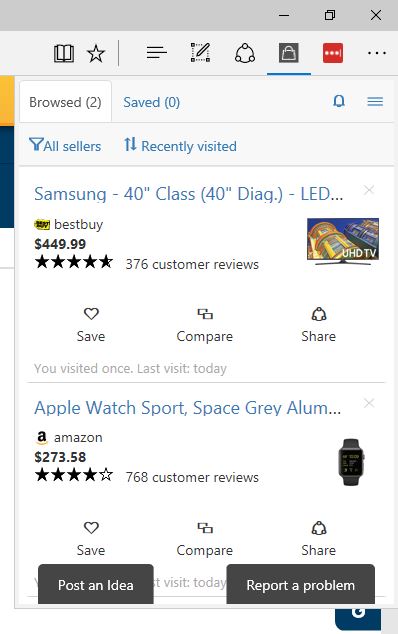
Task: Open red LastPass extension icon
Action: point(333,53)
